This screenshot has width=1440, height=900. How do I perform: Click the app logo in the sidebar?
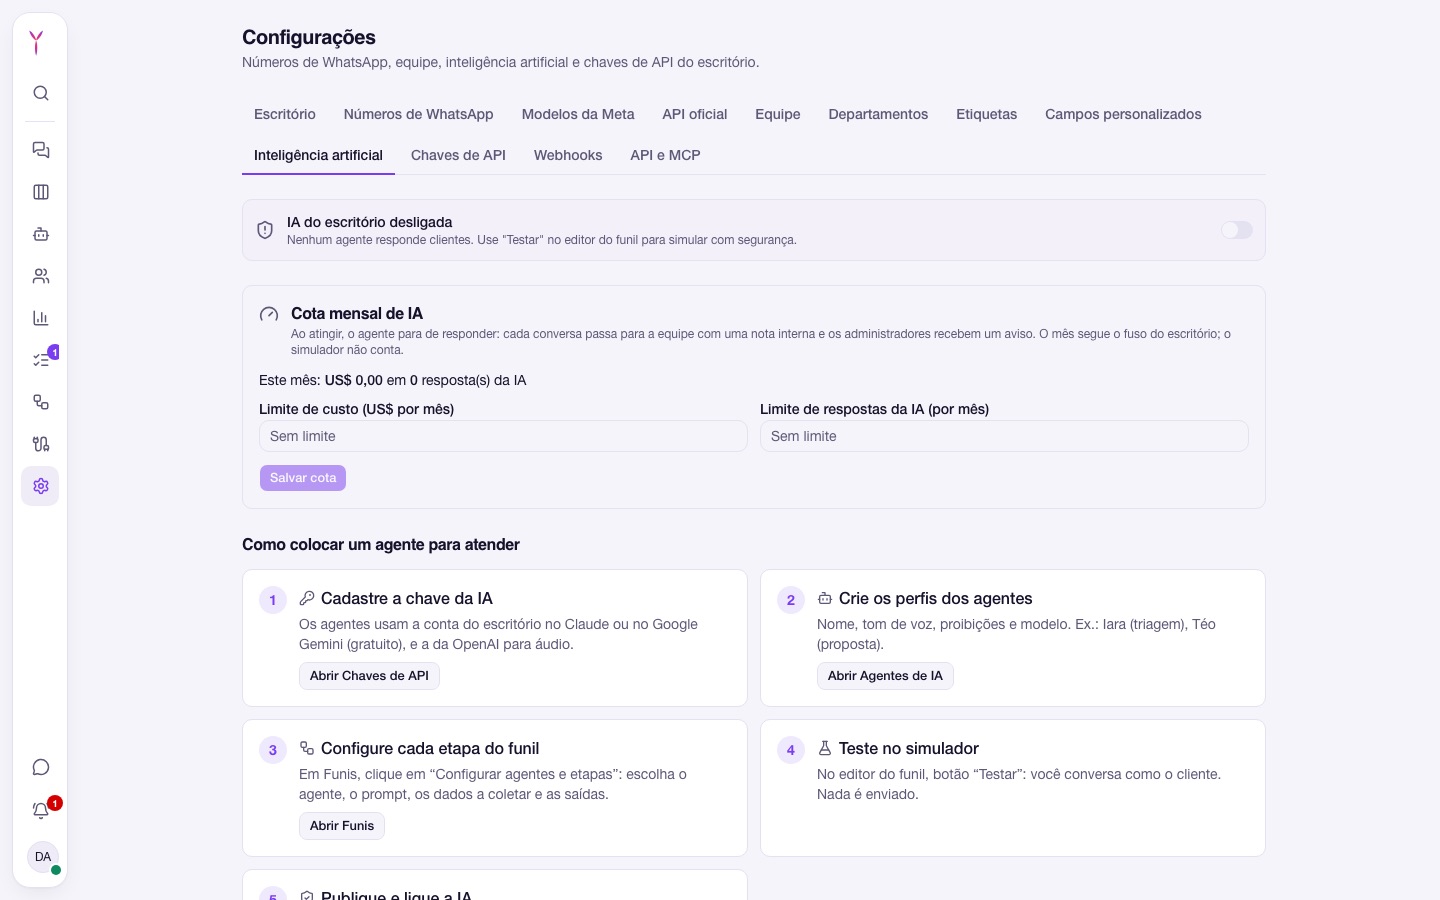(37, 42)
